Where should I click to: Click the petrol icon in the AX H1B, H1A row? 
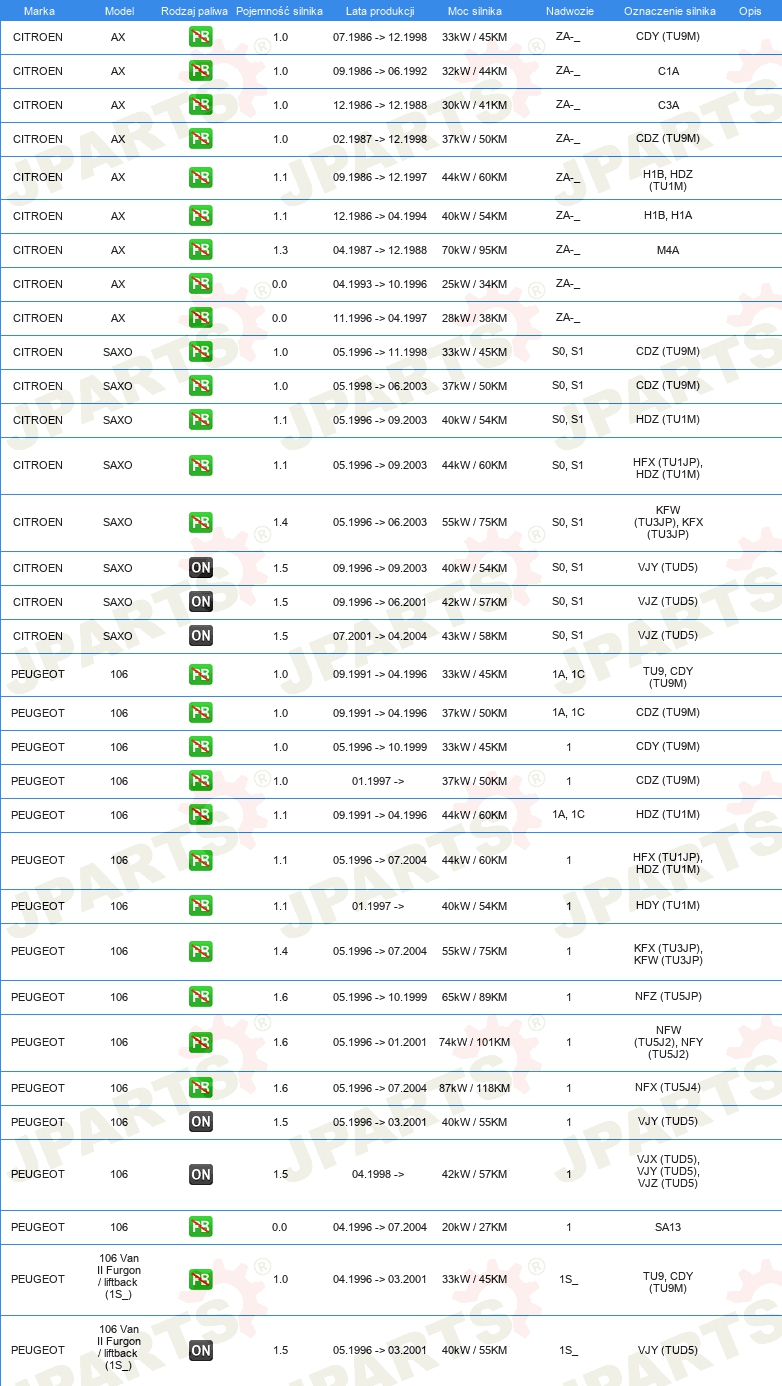pos(201,216)
